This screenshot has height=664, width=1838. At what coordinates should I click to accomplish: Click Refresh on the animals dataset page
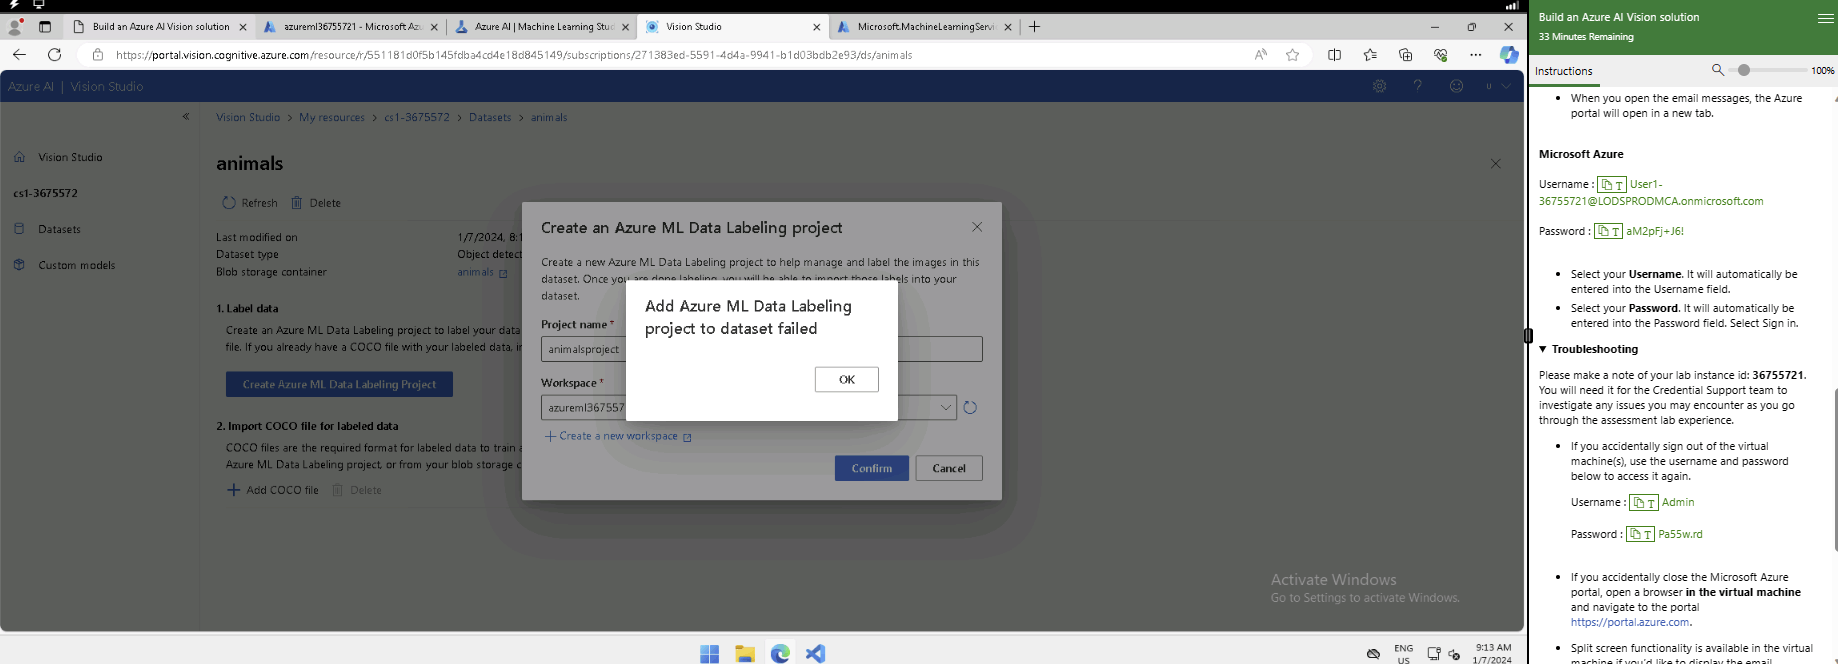click(250, 203)
